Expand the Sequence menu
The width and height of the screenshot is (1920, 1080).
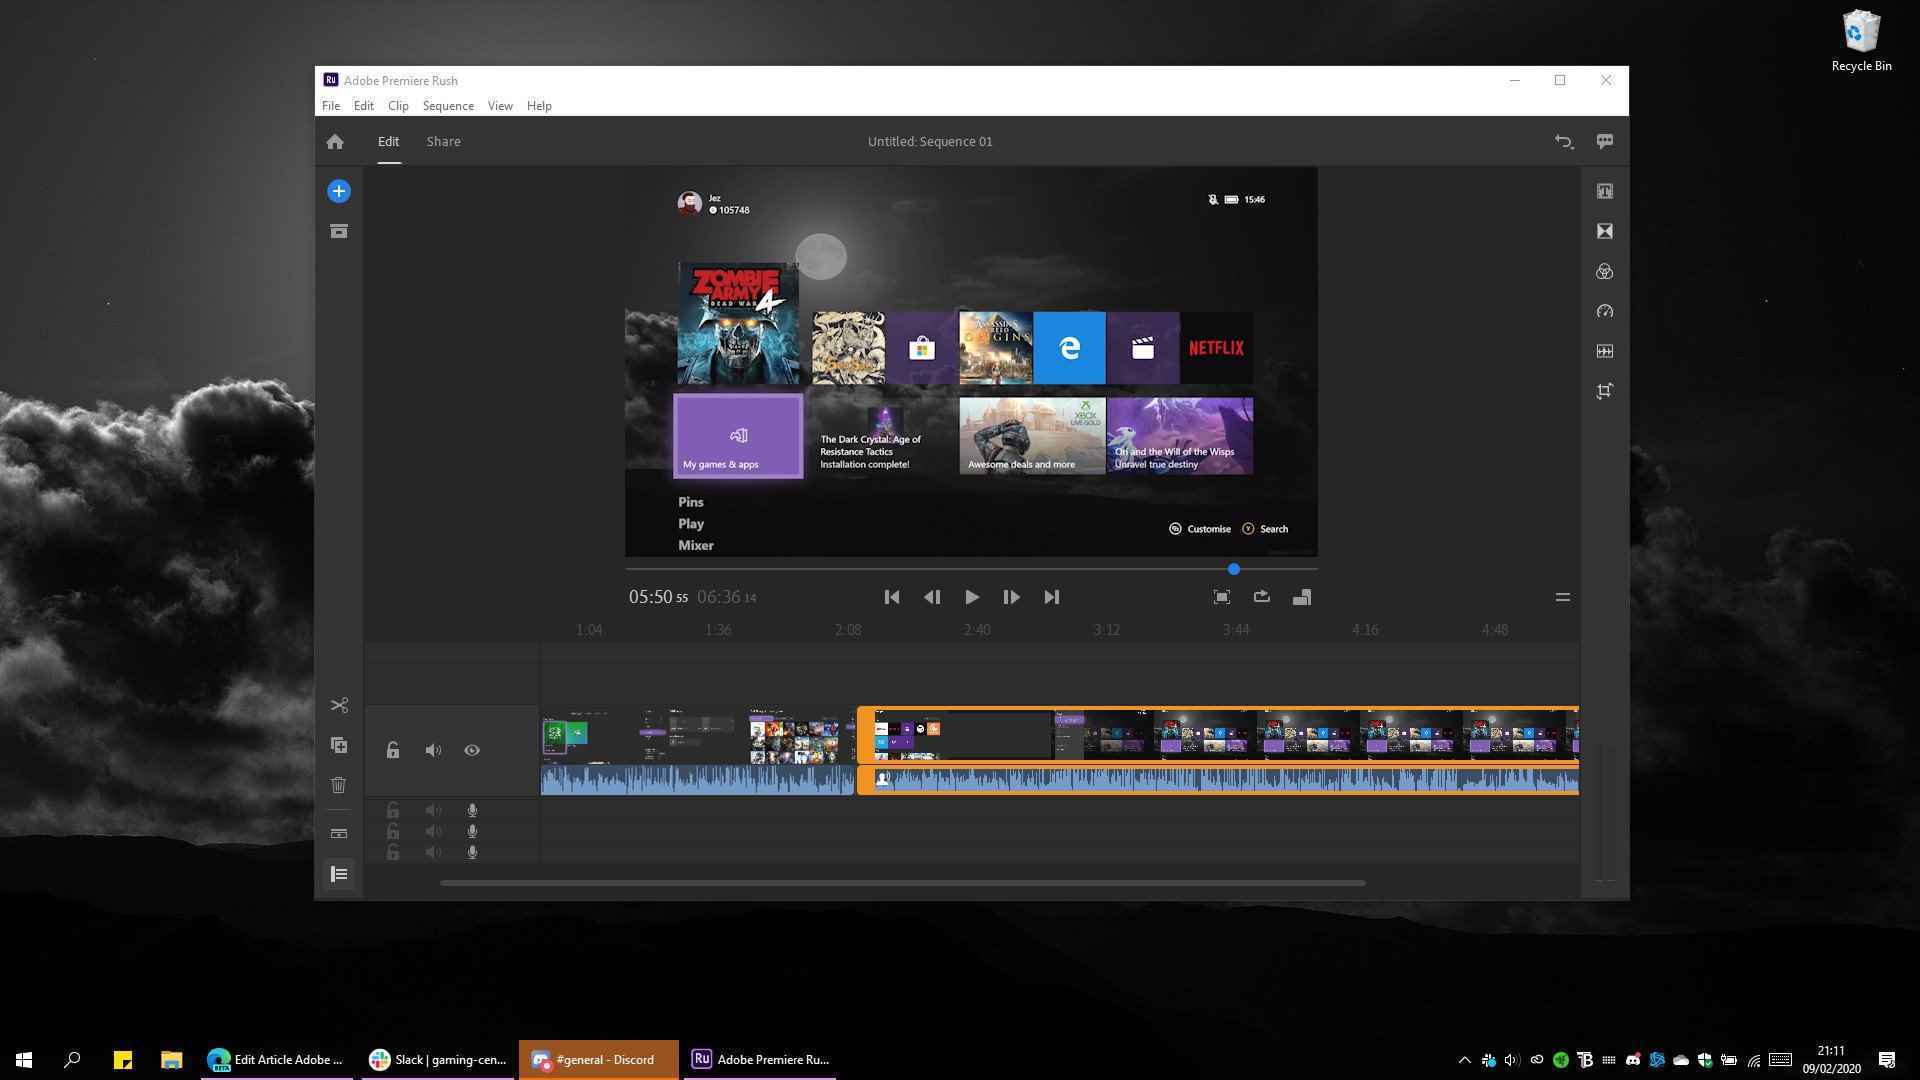point(446,104)
